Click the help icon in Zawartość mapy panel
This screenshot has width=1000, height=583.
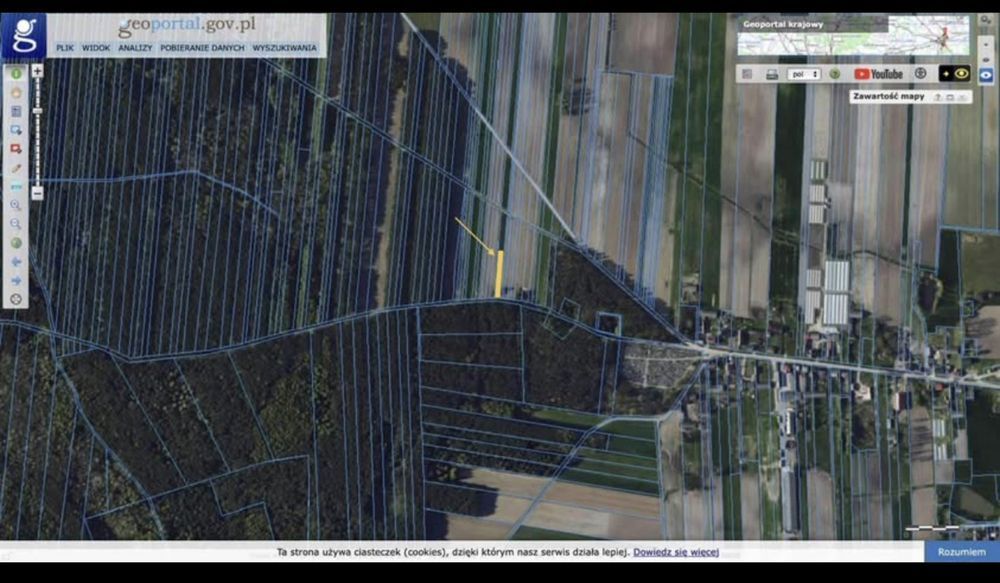(x=938, y=97)
